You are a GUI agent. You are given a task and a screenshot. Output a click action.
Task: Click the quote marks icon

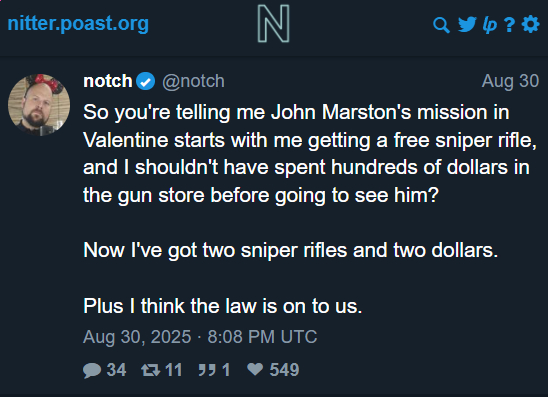(x=207, y=370)
